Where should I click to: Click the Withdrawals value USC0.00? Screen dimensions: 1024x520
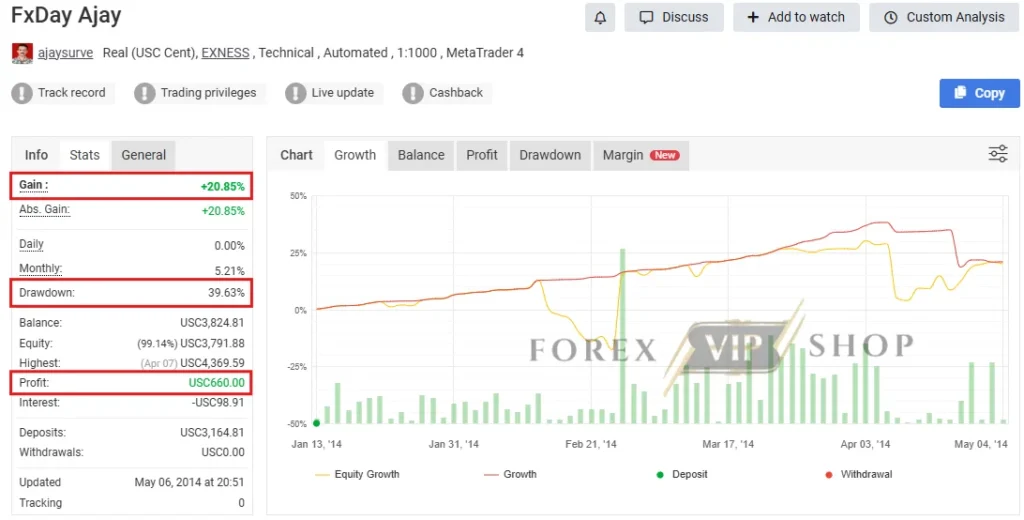pyautogui.click(x=223, y=452)
